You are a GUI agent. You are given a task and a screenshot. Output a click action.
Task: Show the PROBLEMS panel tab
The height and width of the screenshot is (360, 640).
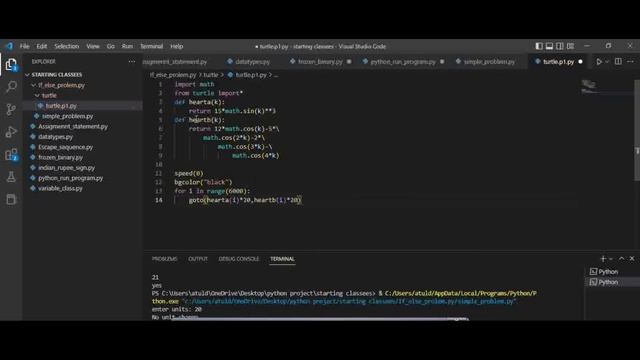point(164,259)
